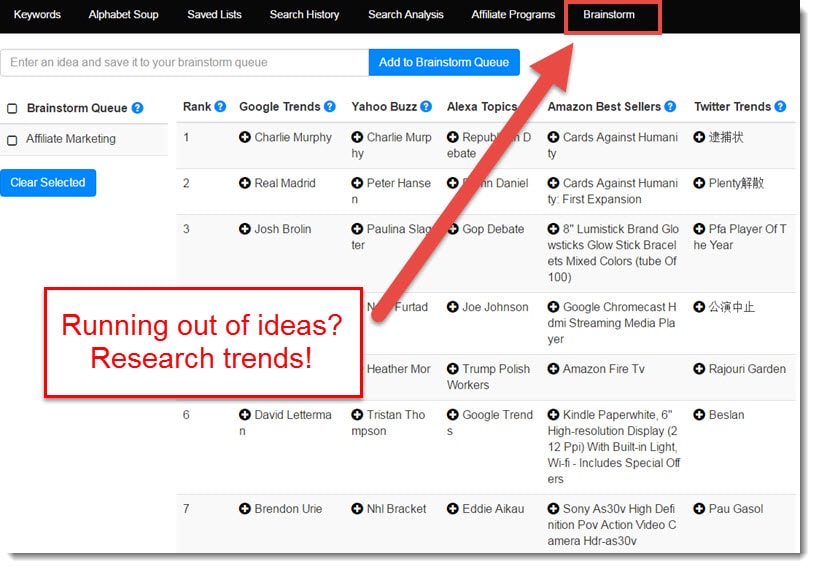This screenshot has height=568, width=815.
Task: Add Josh Brolin using its plus icon
Action: coord(245,228)
